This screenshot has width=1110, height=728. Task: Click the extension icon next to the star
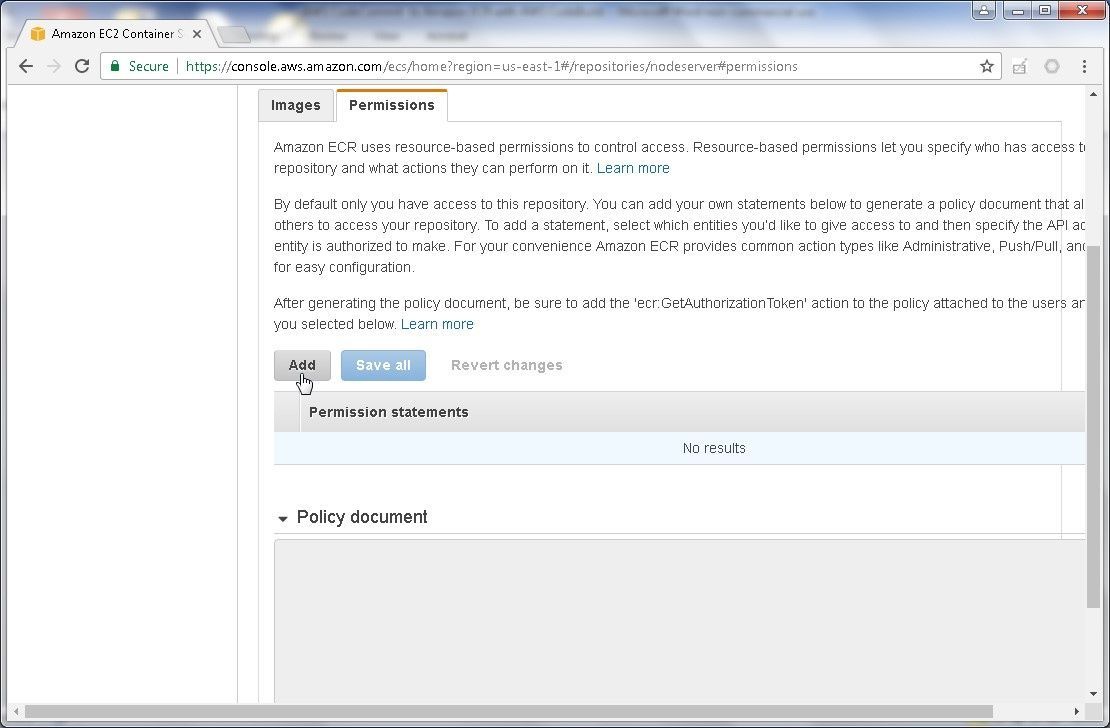(x=1019, y=67)
